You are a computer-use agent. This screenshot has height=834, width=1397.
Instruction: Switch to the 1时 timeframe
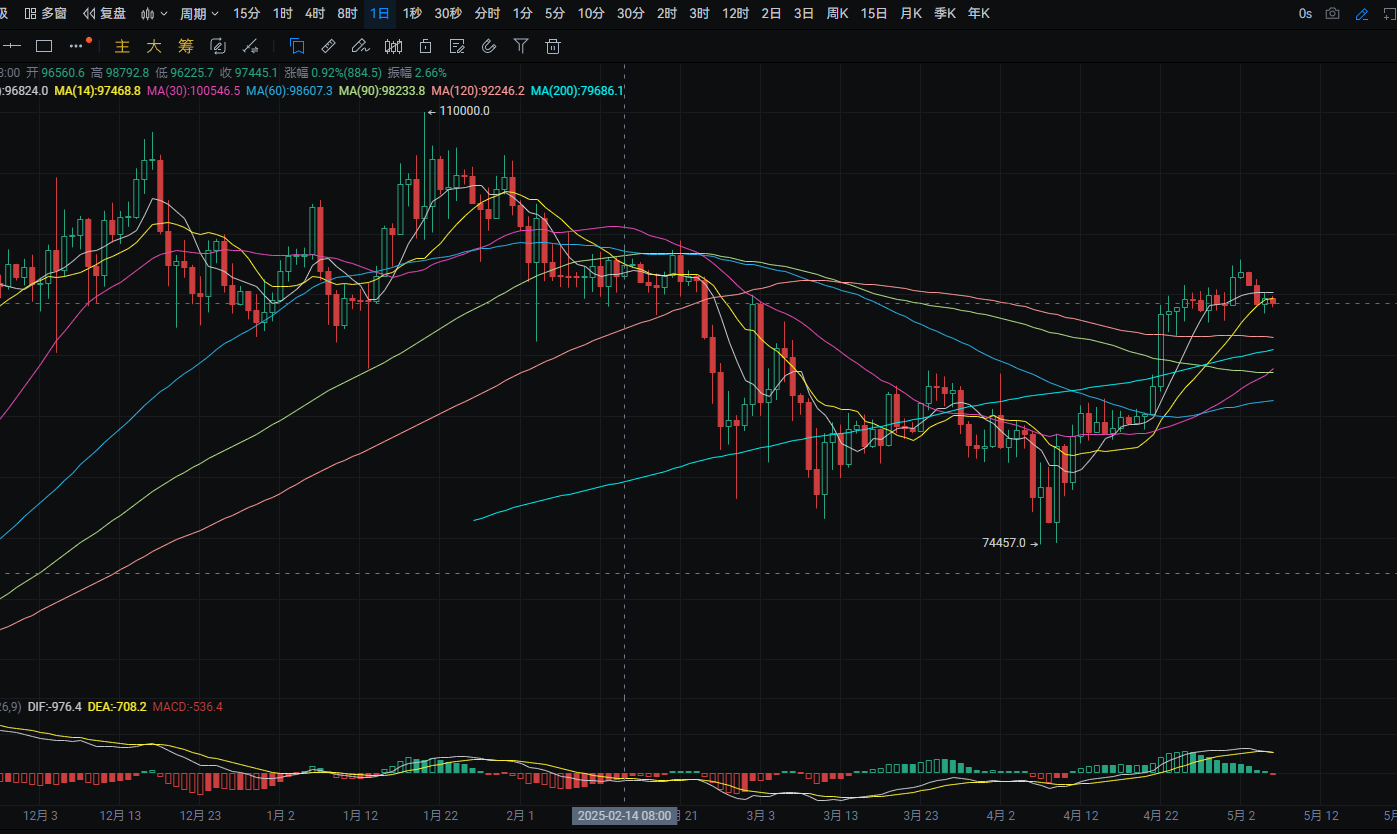coord(283,13)
